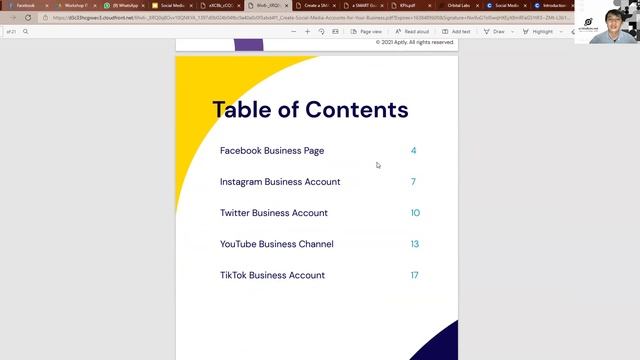
Task: Click the webcam video thumbnail
Action: pyautogui.click(x=607, y=22)
